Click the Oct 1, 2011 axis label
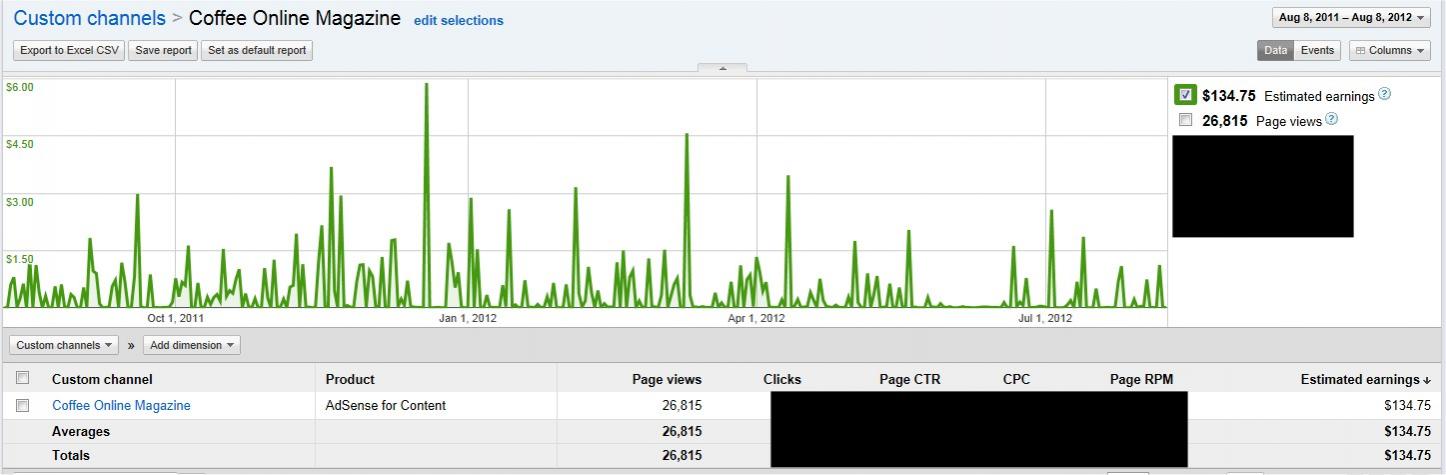 (175, 318)
